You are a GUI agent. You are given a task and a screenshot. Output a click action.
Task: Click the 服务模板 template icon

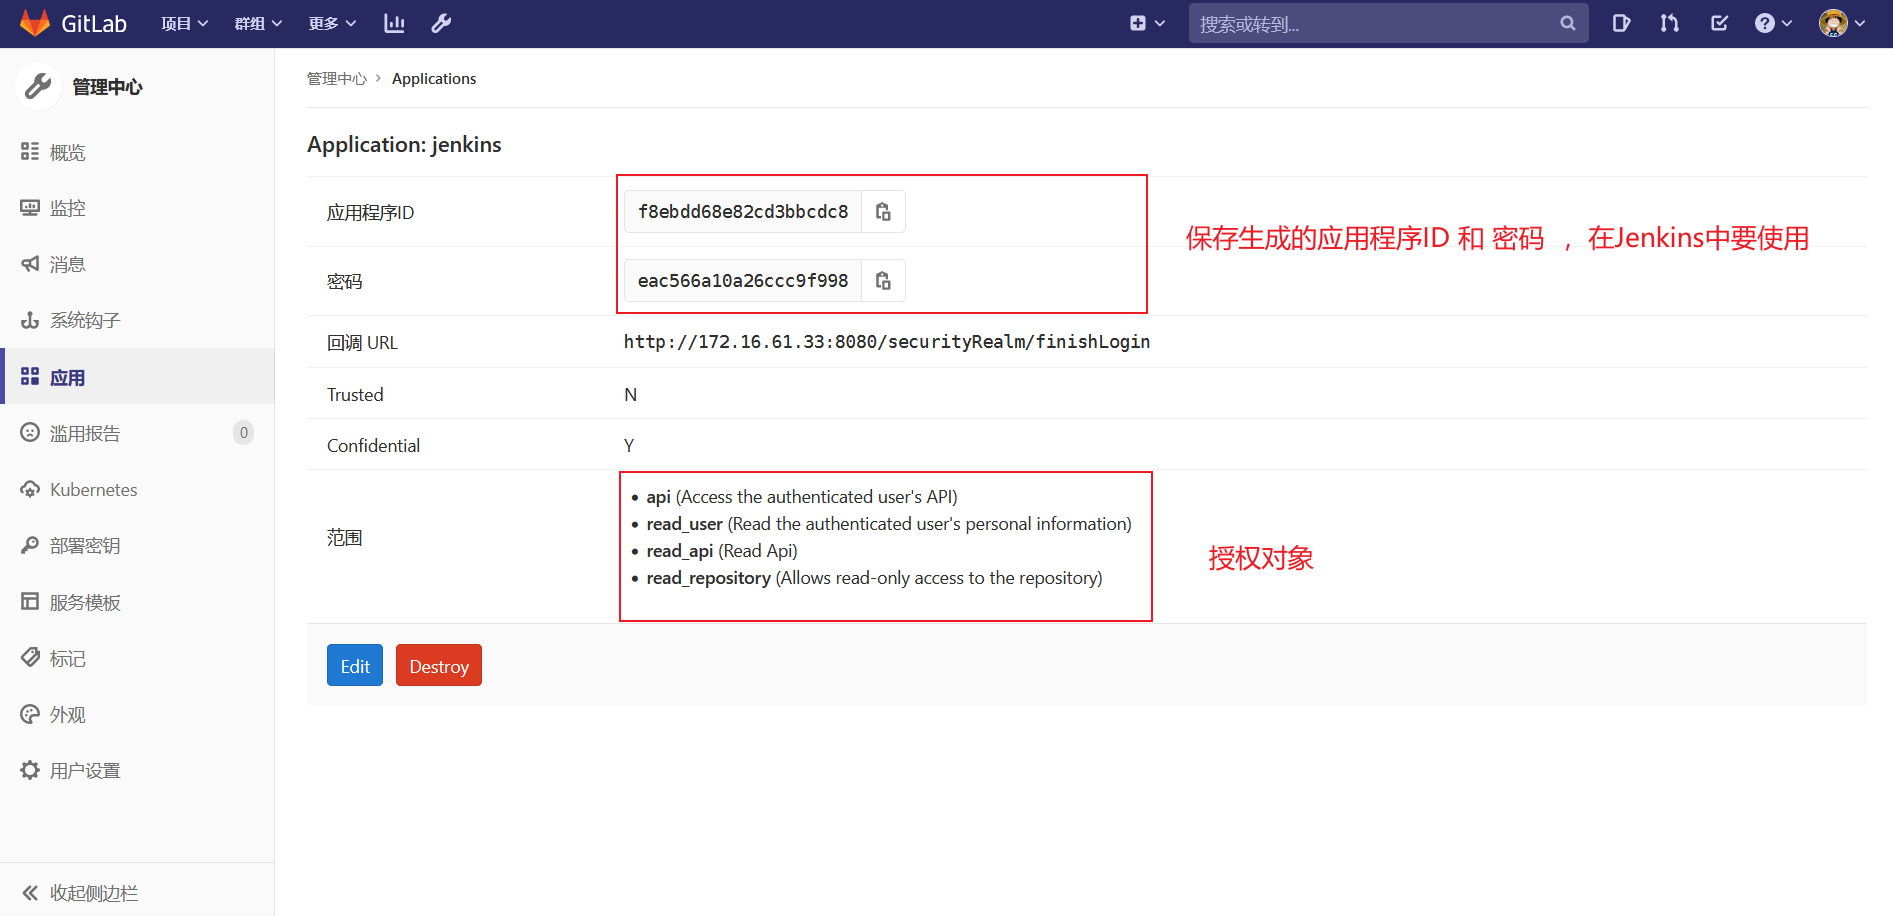pyautogui.click(x=30, y=601)
